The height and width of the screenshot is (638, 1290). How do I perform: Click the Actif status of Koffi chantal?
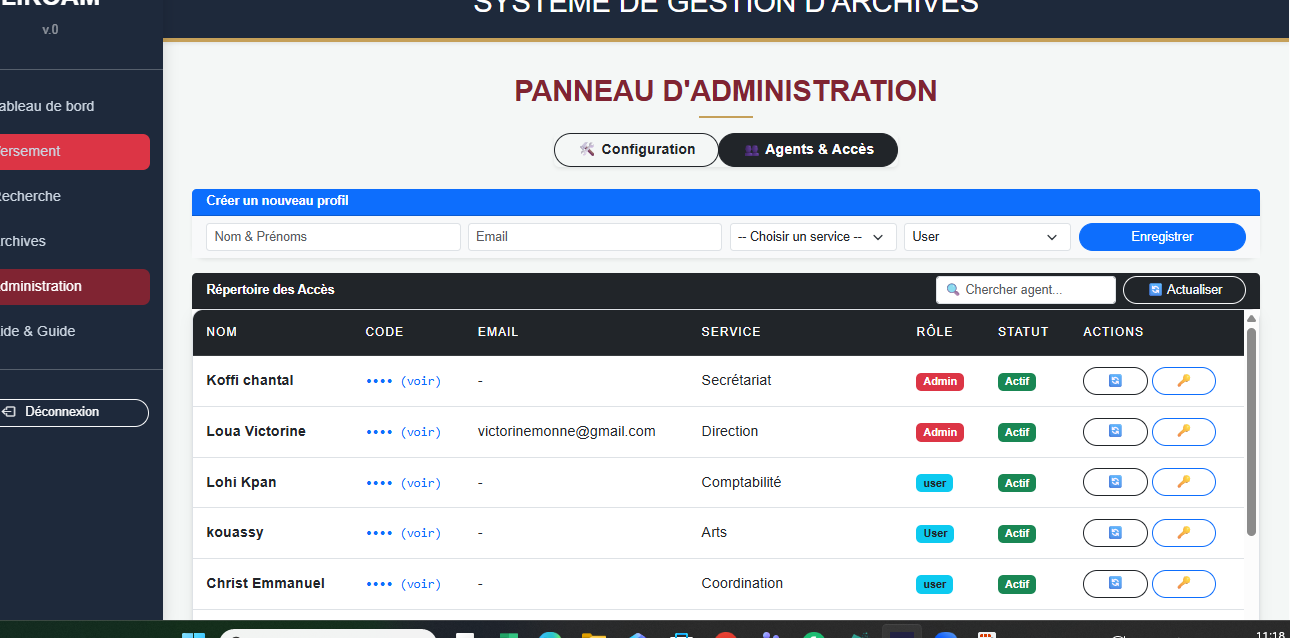point(1017,381)
